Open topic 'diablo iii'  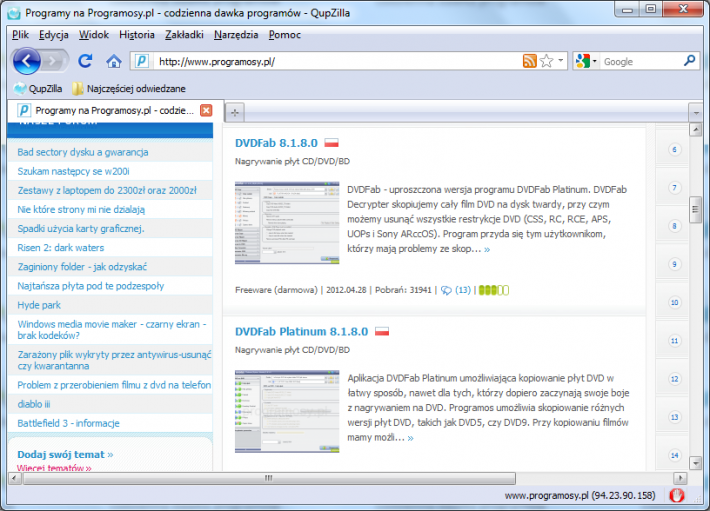click(x=34, y=404)
